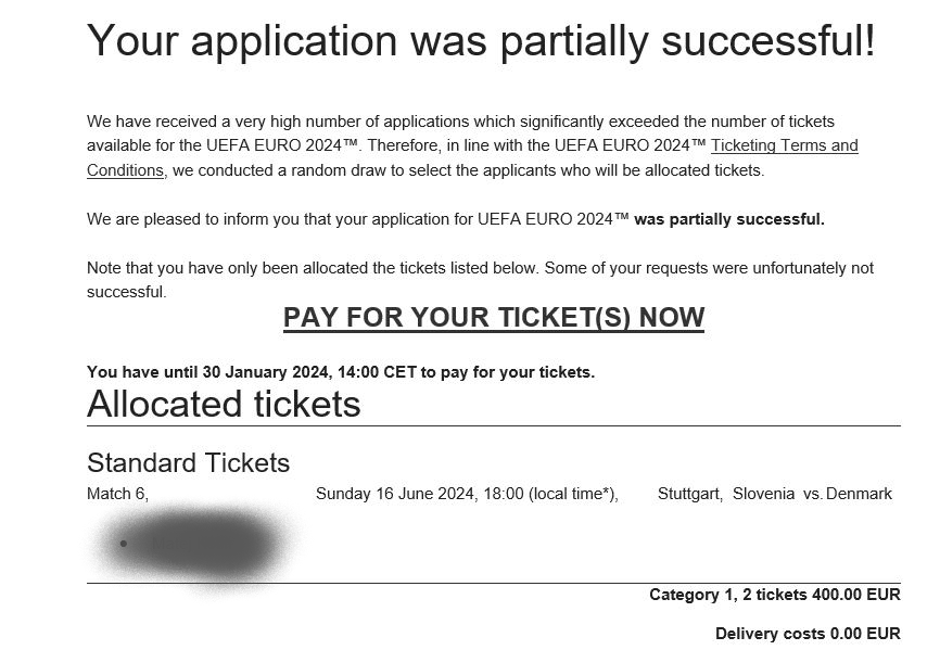Select the Allocated tickets heading
This screenshot has width=940, height=650.
tap(223, 404)
